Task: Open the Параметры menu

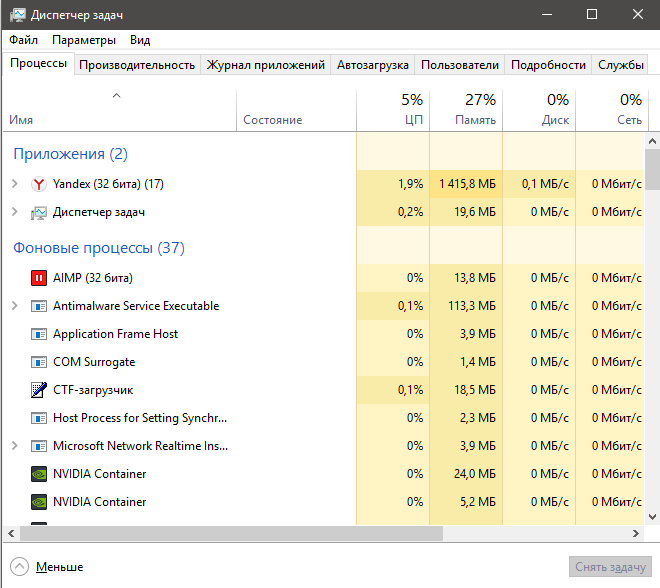Action: [x=84, y=40]
